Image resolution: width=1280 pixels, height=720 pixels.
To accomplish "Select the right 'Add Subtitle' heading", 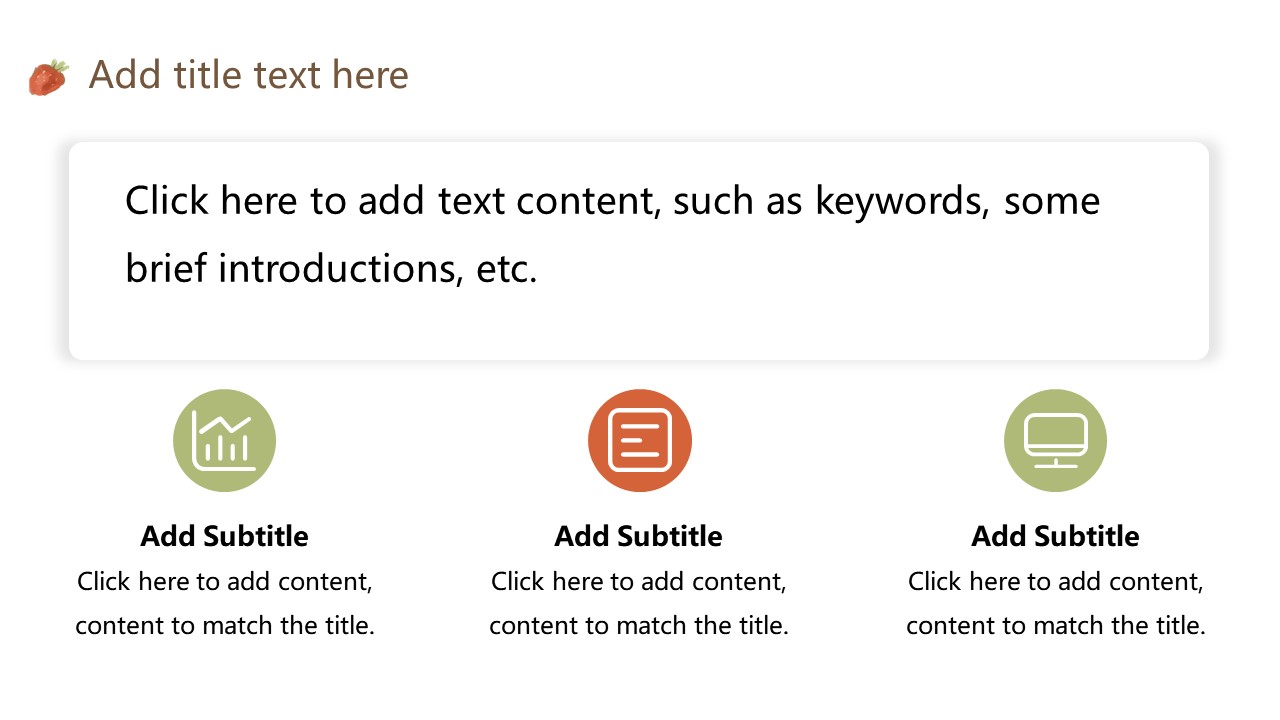I will (x=1055, y=536).
